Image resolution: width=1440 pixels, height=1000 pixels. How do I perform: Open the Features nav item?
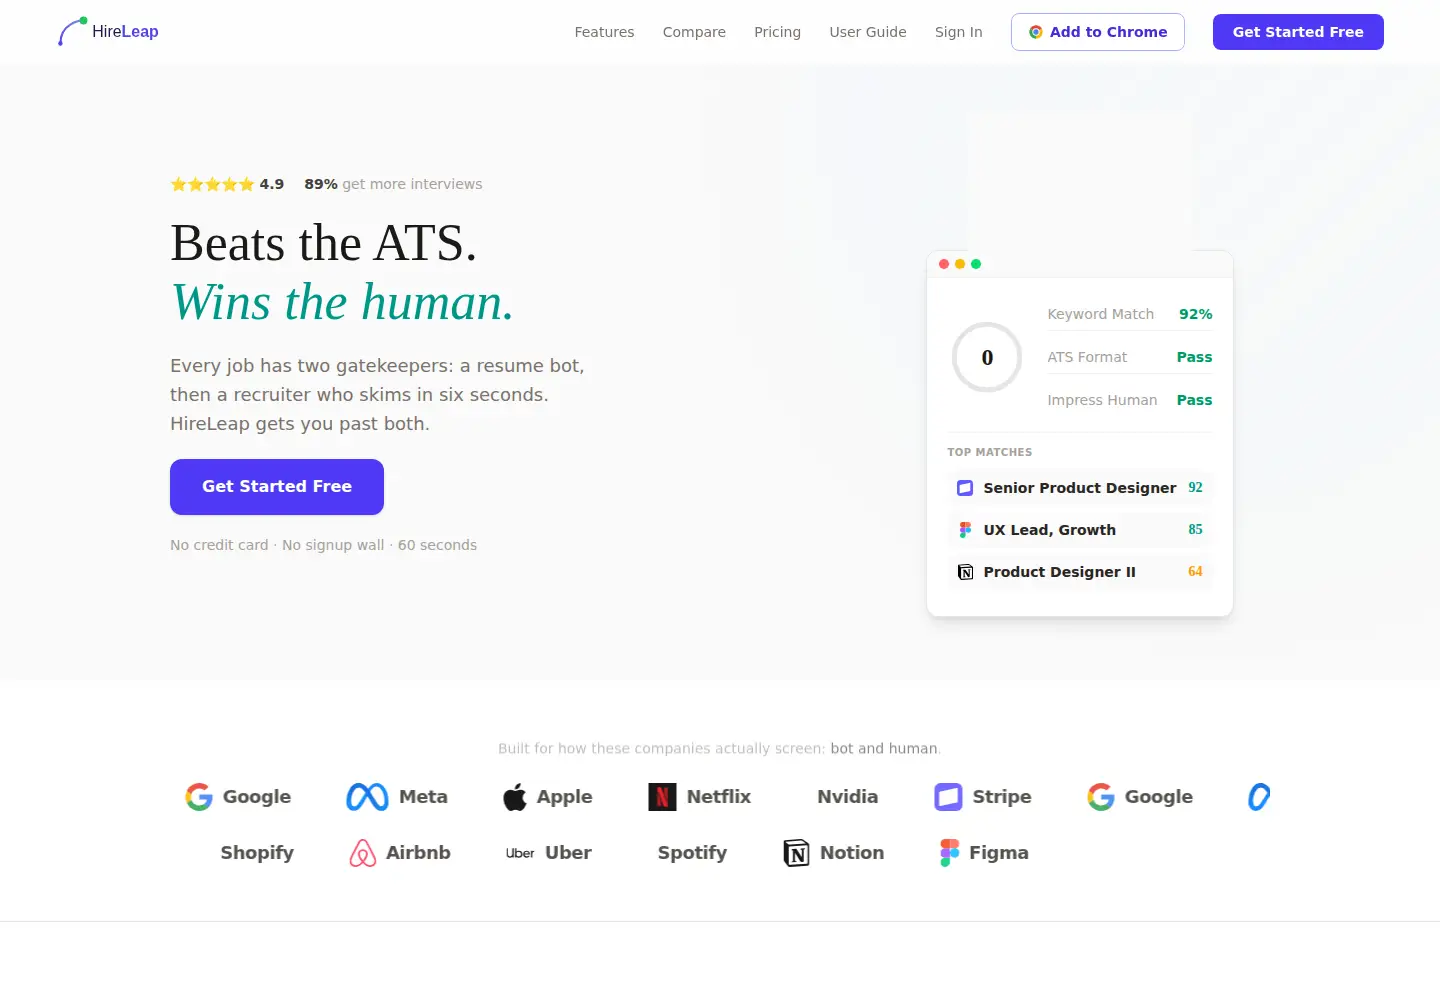coord(604,32)
